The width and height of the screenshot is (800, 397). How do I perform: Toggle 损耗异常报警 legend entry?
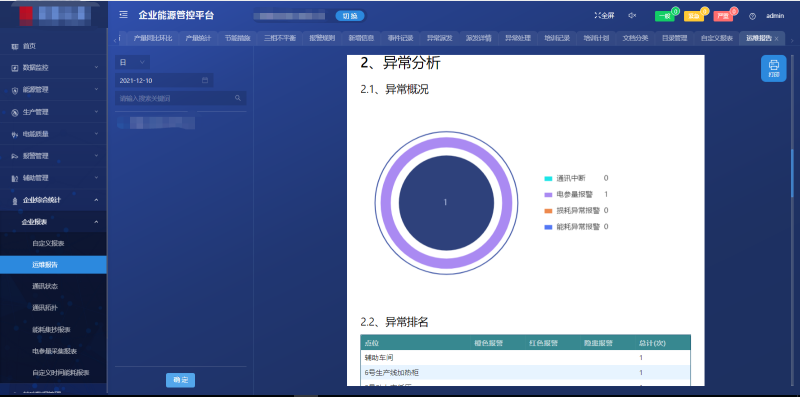tap(576, 210)
